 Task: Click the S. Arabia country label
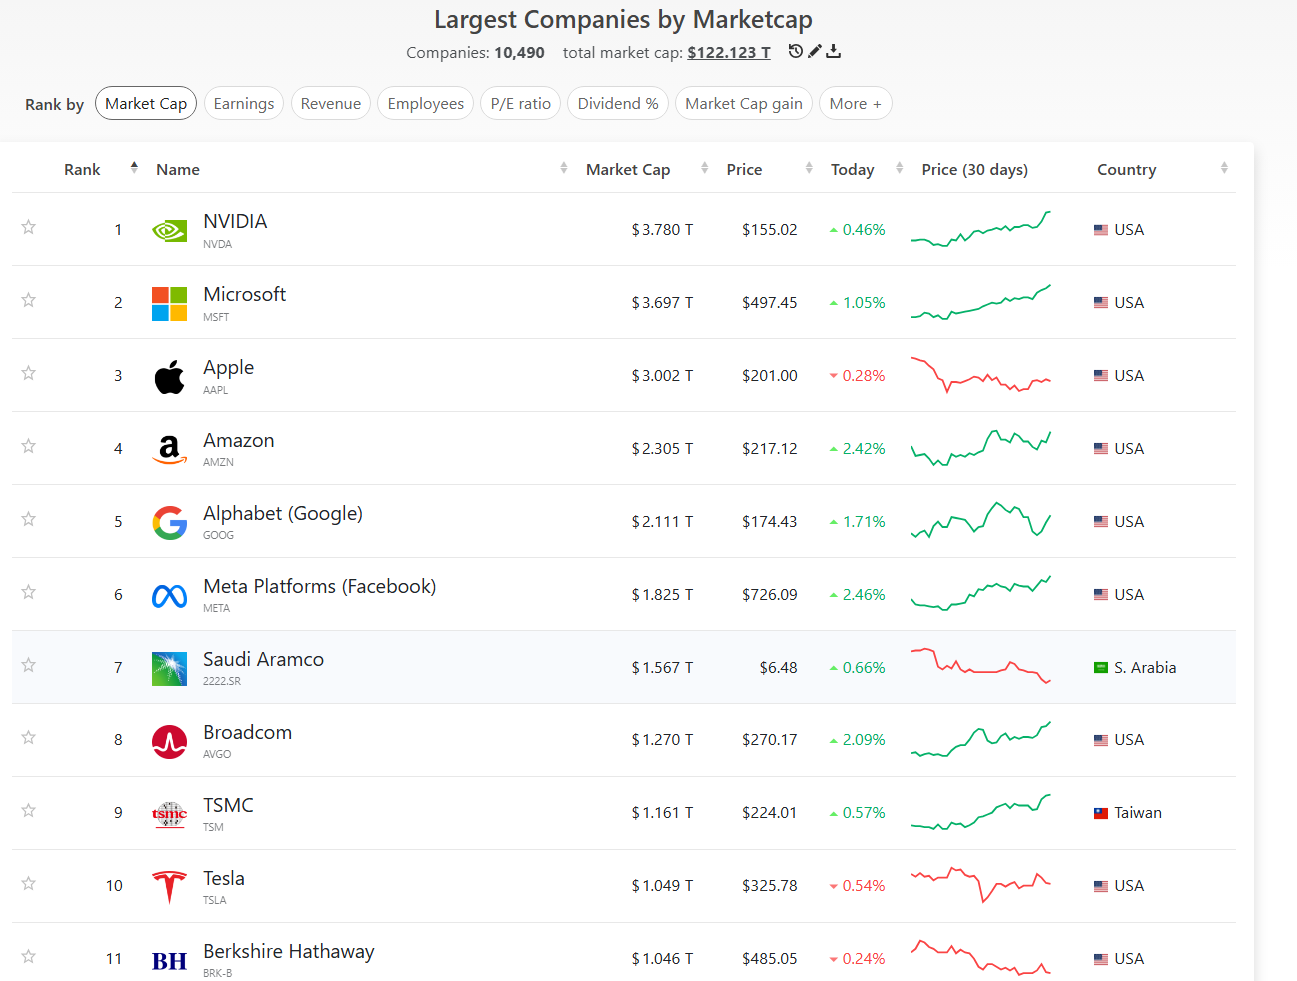(x=1145, y=668)
